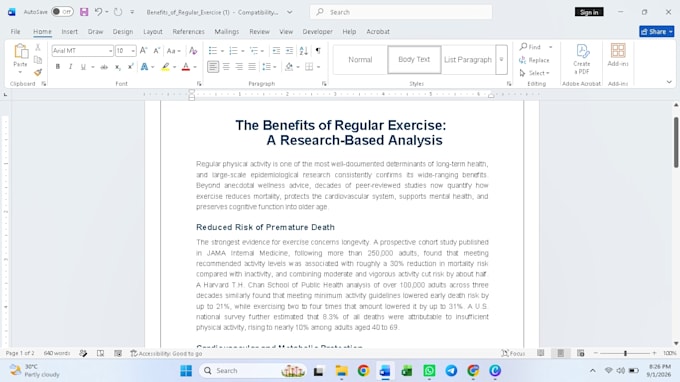Image resolution: width=680 pixels, height=382 pixels.
Task: Undo the last action
Action: 98,12
